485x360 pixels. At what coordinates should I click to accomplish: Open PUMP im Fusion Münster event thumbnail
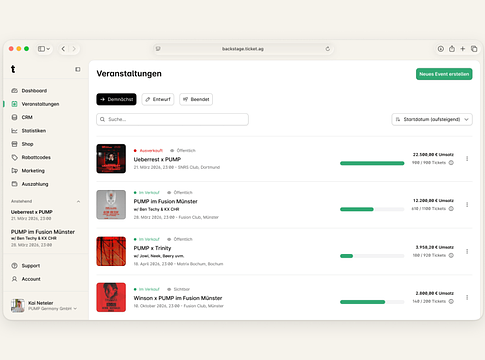point(111,205)
